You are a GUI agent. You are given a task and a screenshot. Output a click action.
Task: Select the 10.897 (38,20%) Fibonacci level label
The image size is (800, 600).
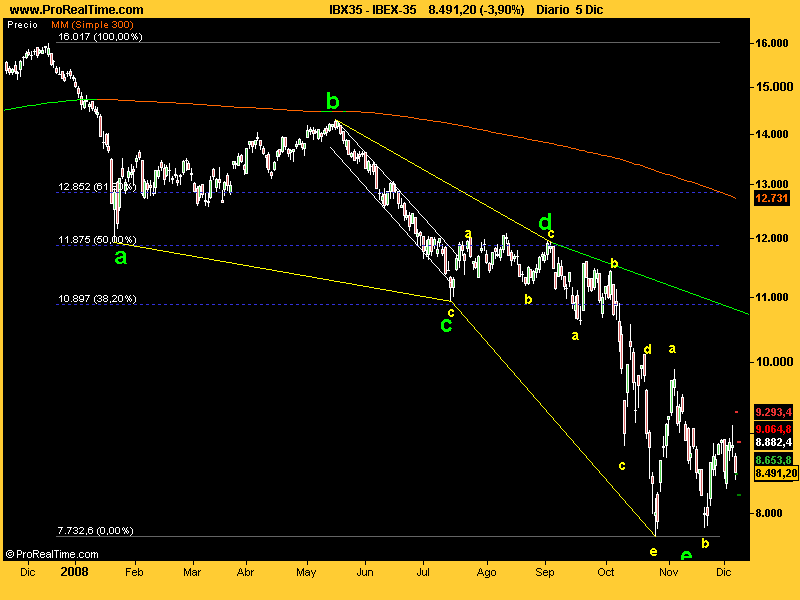coord(97,298)
